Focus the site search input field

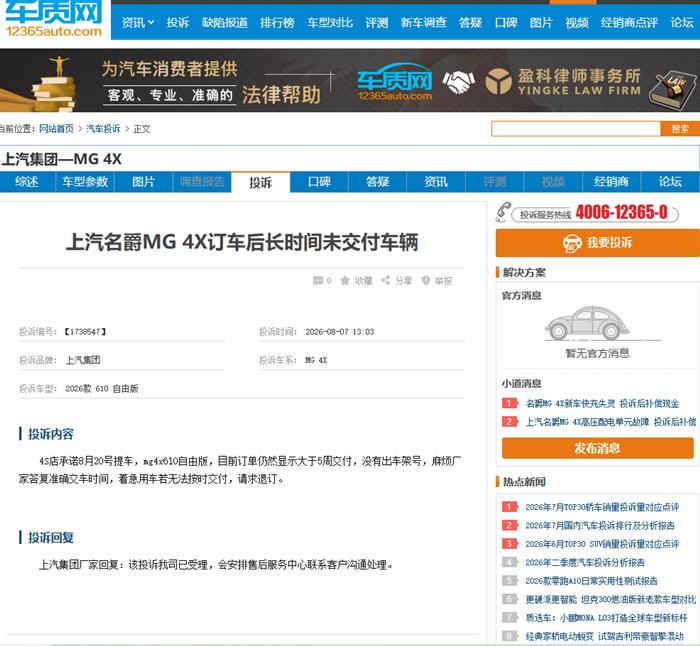(x=576, y=129)
